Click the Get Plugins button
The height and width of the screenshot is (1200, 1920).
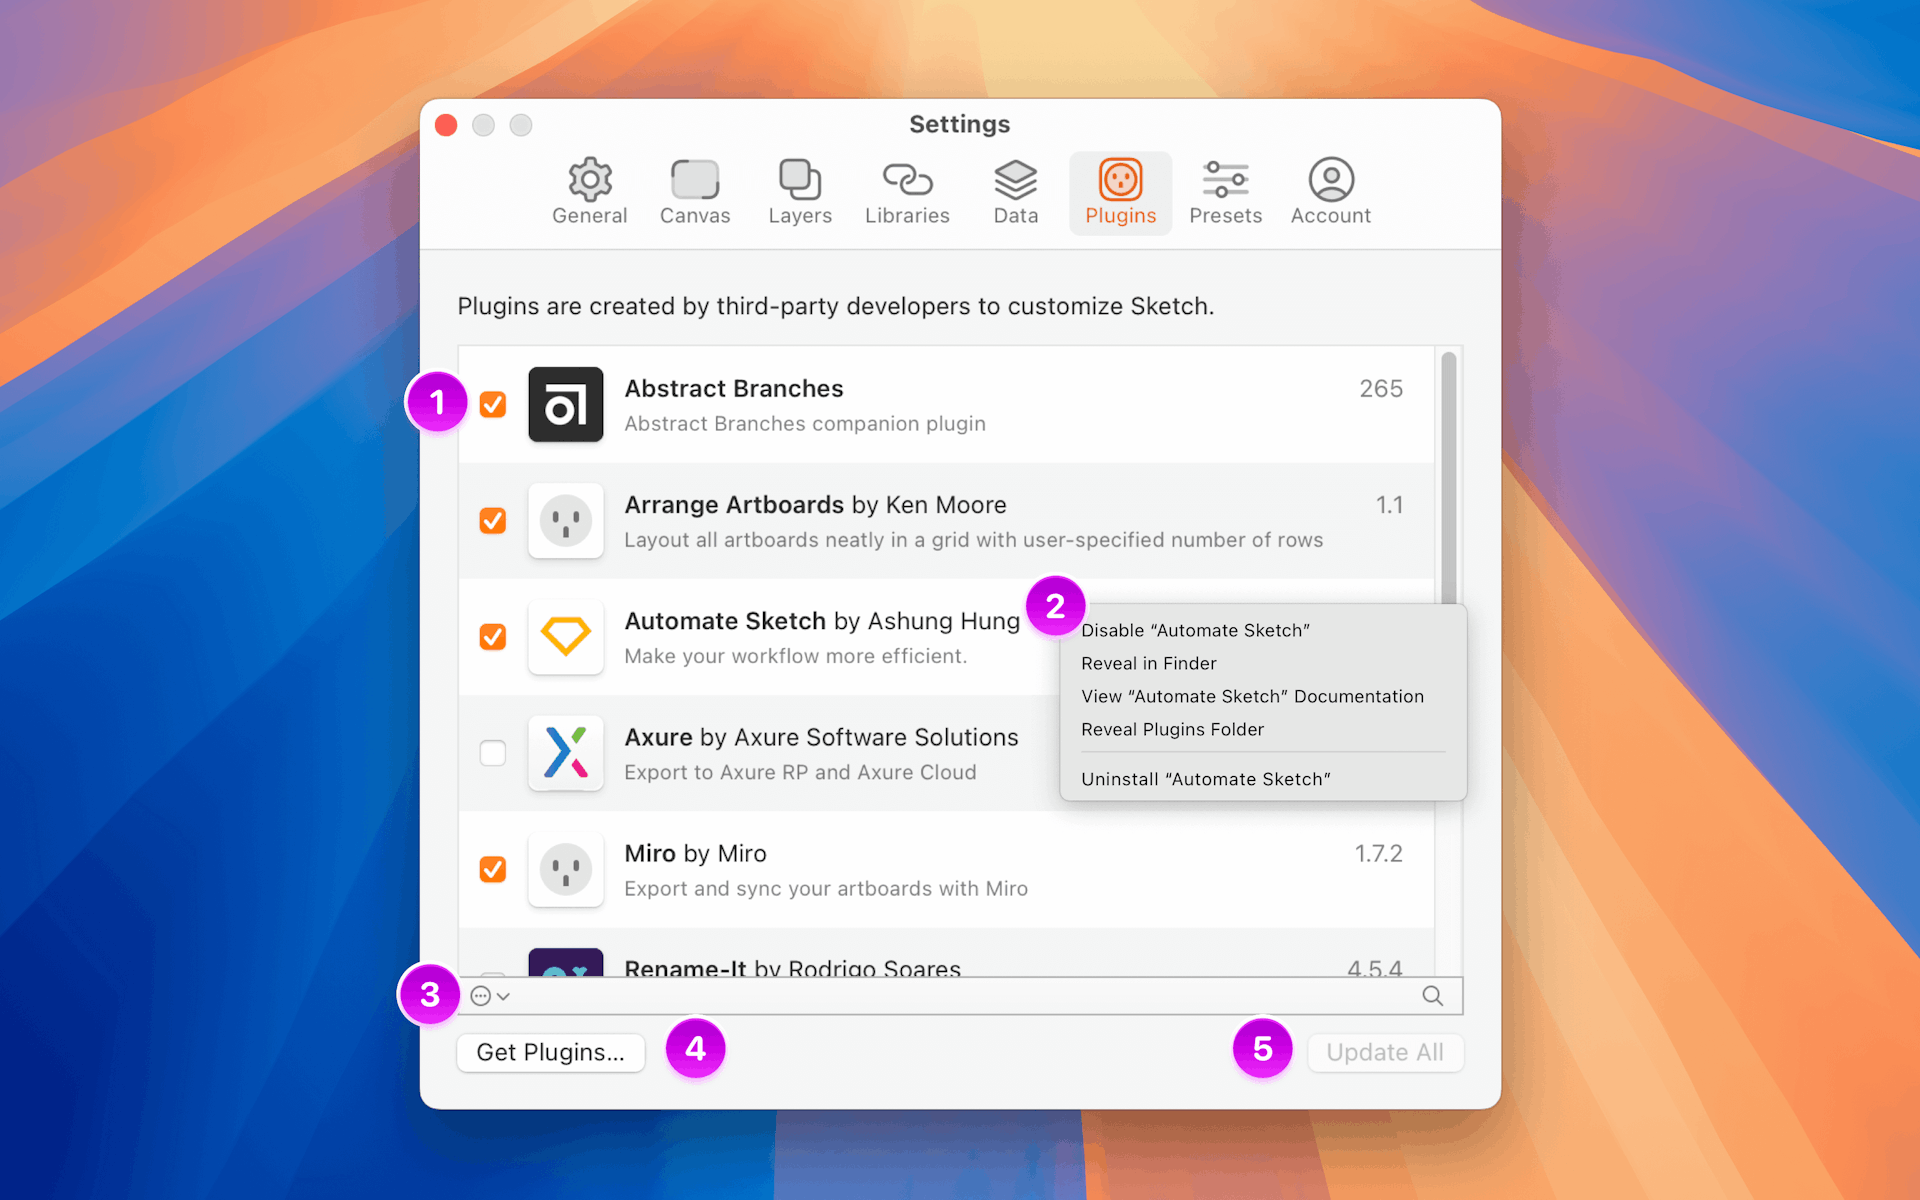point(550,1052)
